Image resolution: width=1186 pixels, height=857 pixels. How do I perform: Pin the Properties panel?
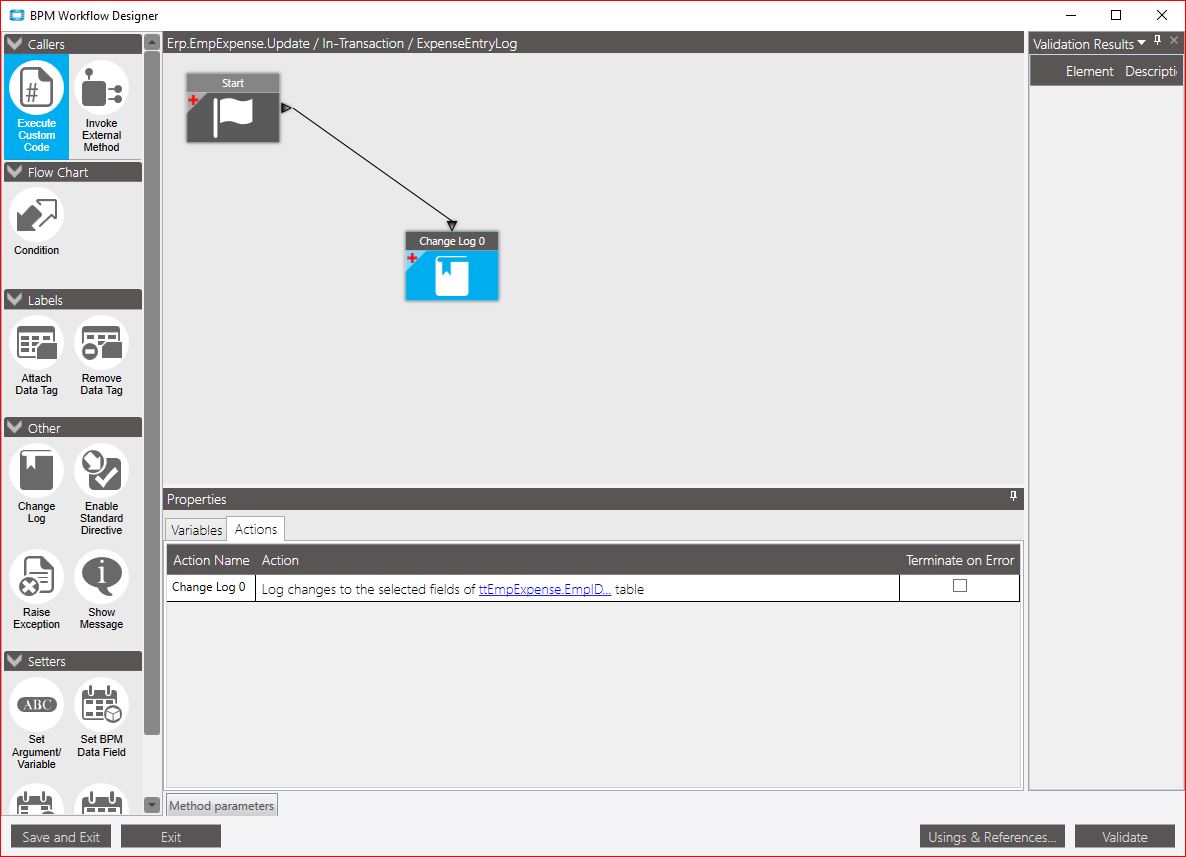pyautogui.click(x=1013, y=496)
